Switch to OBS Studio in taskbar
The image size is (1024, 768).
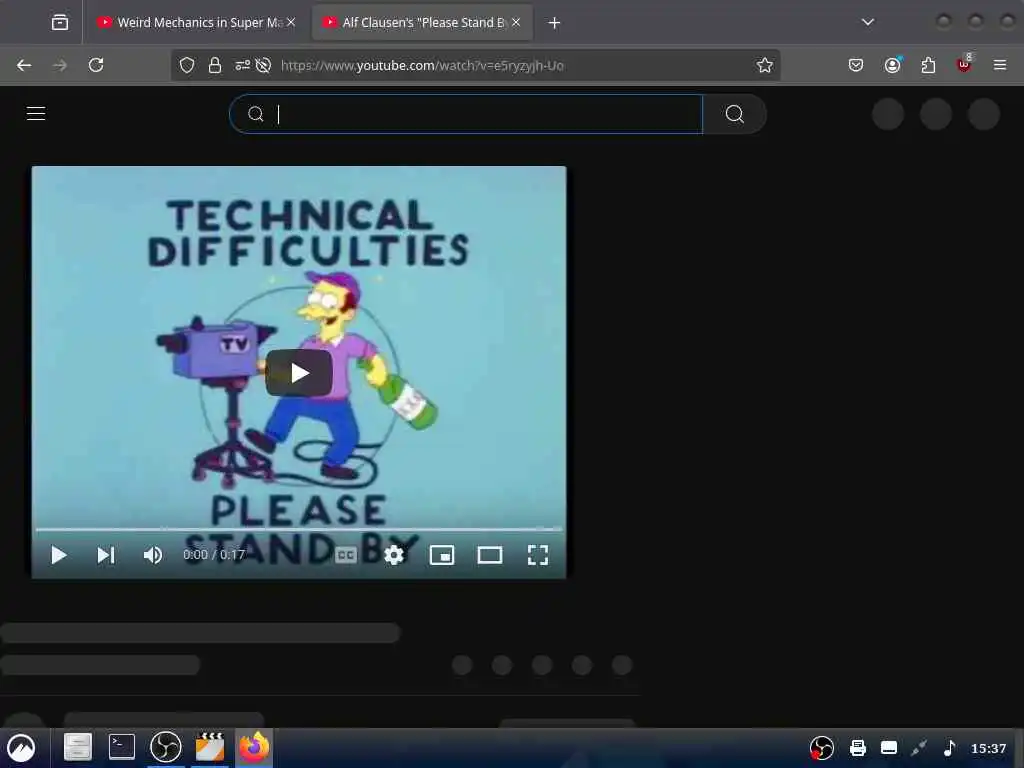pos(166,746)
